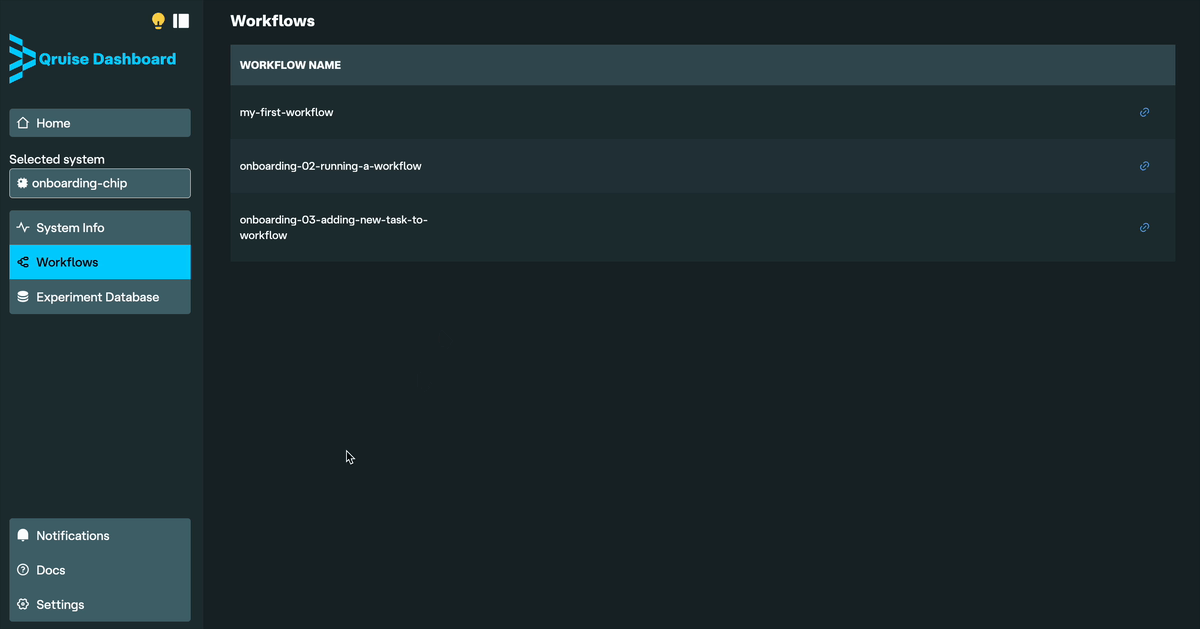Toggle the lightbulb theme switch
The height and width of the screenshot is (629, 1200).
(x=158, y=21)
